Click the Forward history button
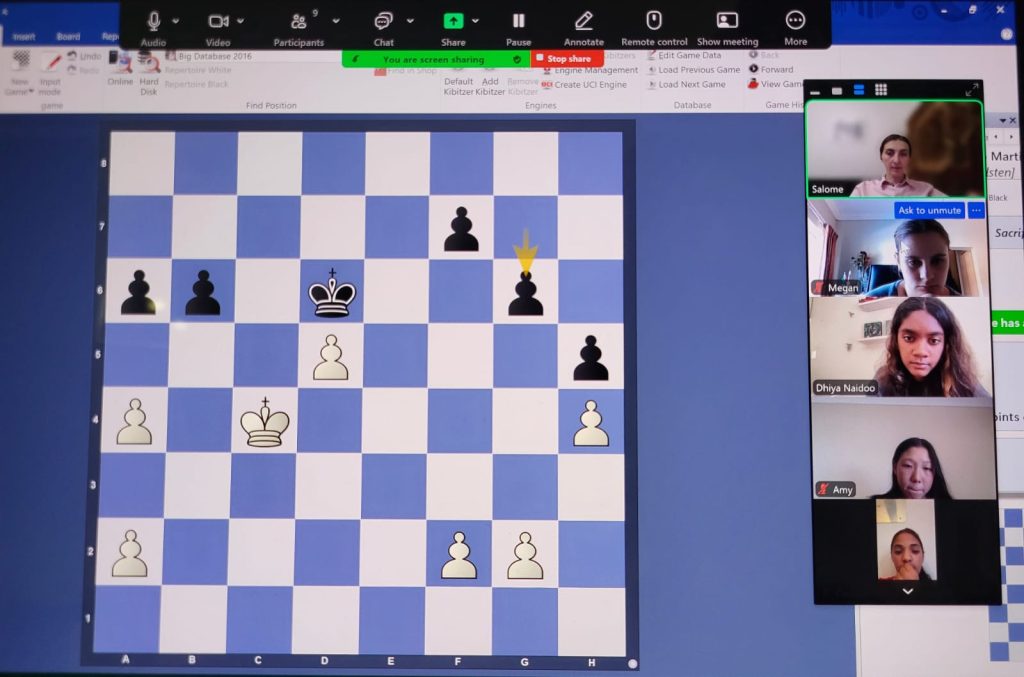Viewport: 1024px width, 677px height. (x=771, y=69)
